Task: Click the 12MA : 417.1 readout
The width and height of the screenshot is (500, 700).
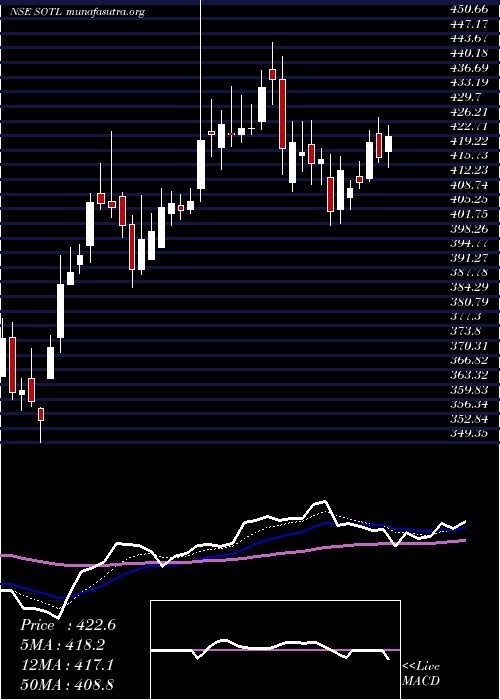Action: (67, 665)
